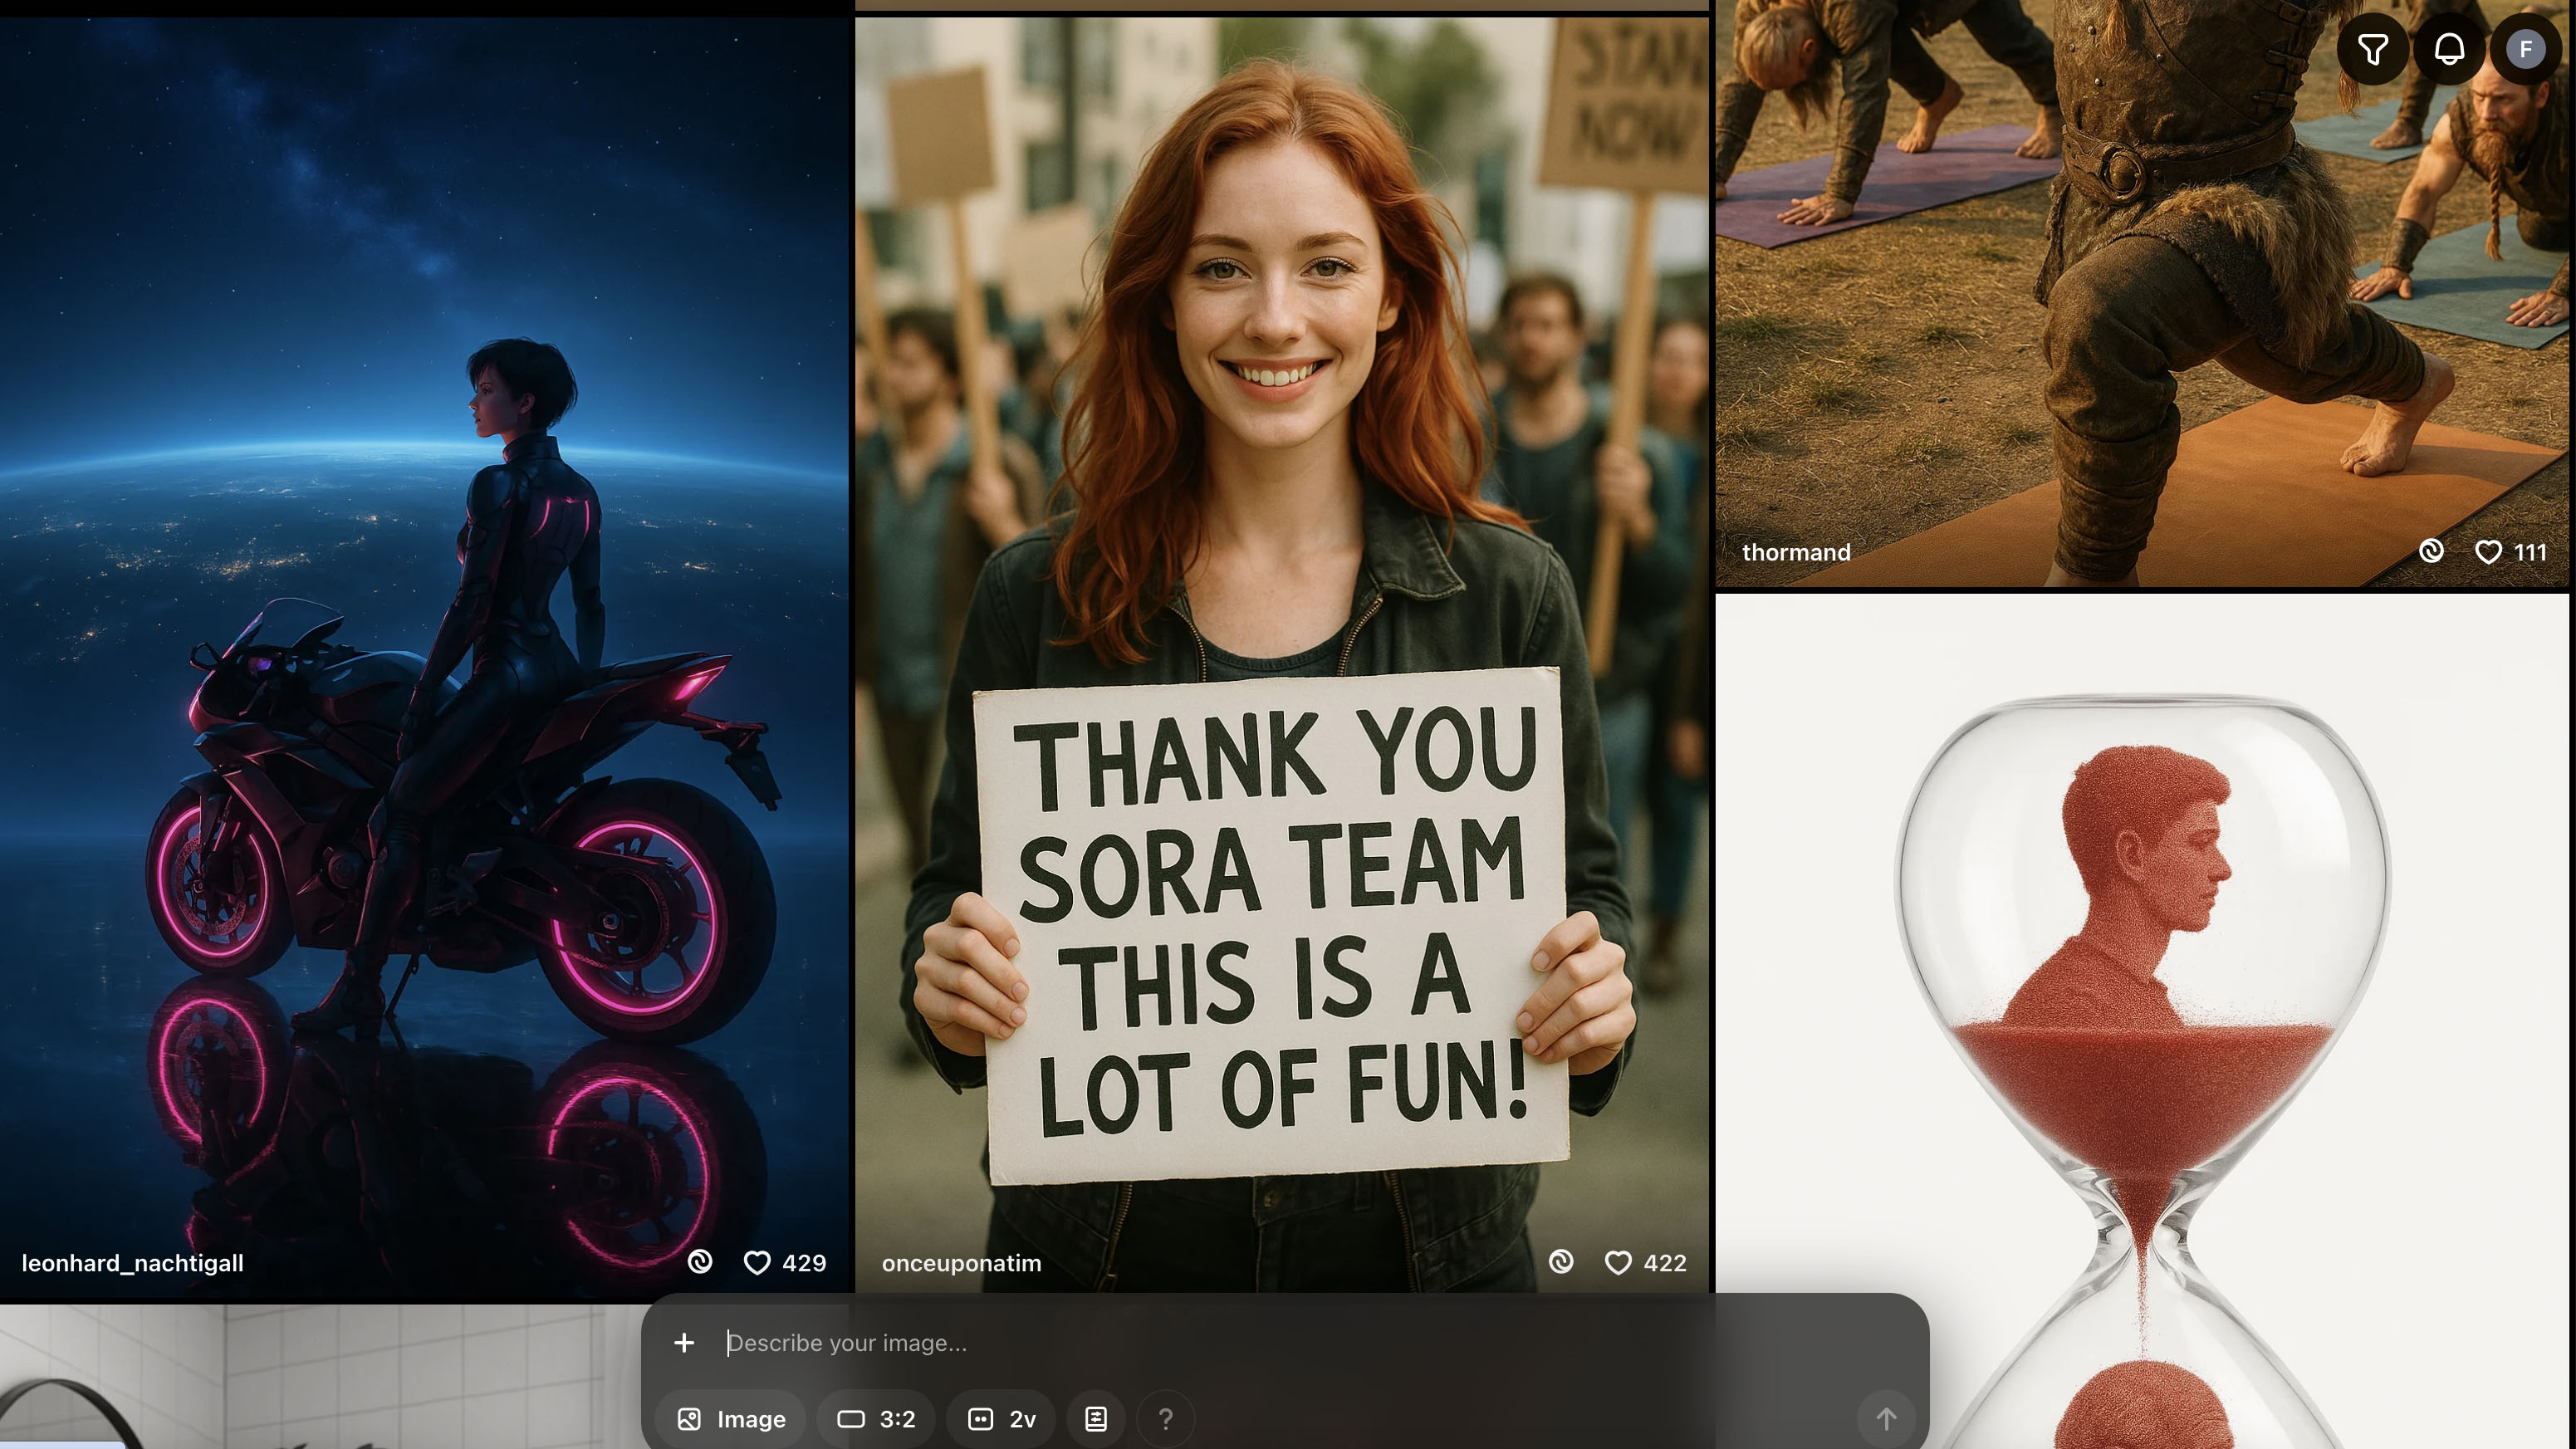Open notifications bell
The image size is (2576, 1449).
[2449, 49]
